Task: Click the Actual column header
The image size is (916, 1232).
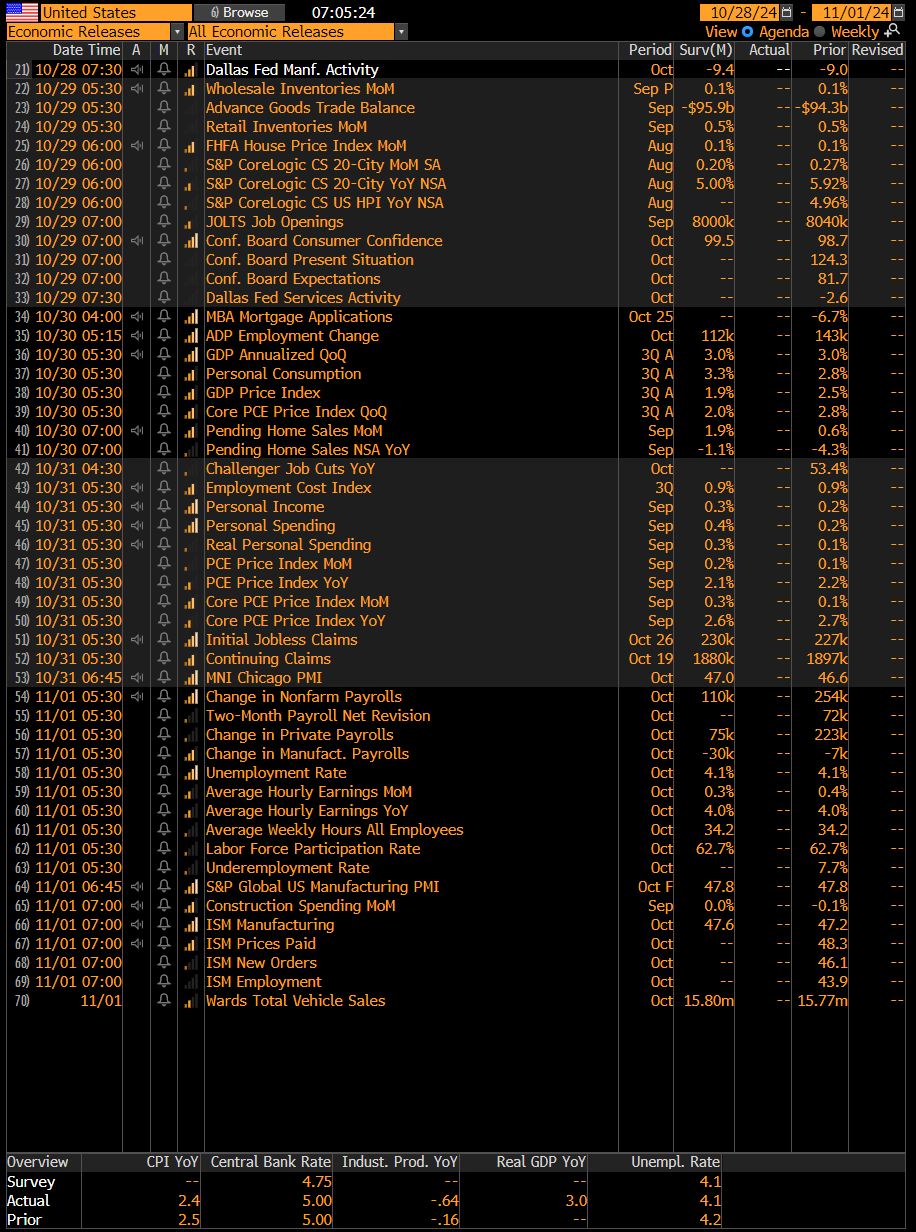Action: point(768,50)
